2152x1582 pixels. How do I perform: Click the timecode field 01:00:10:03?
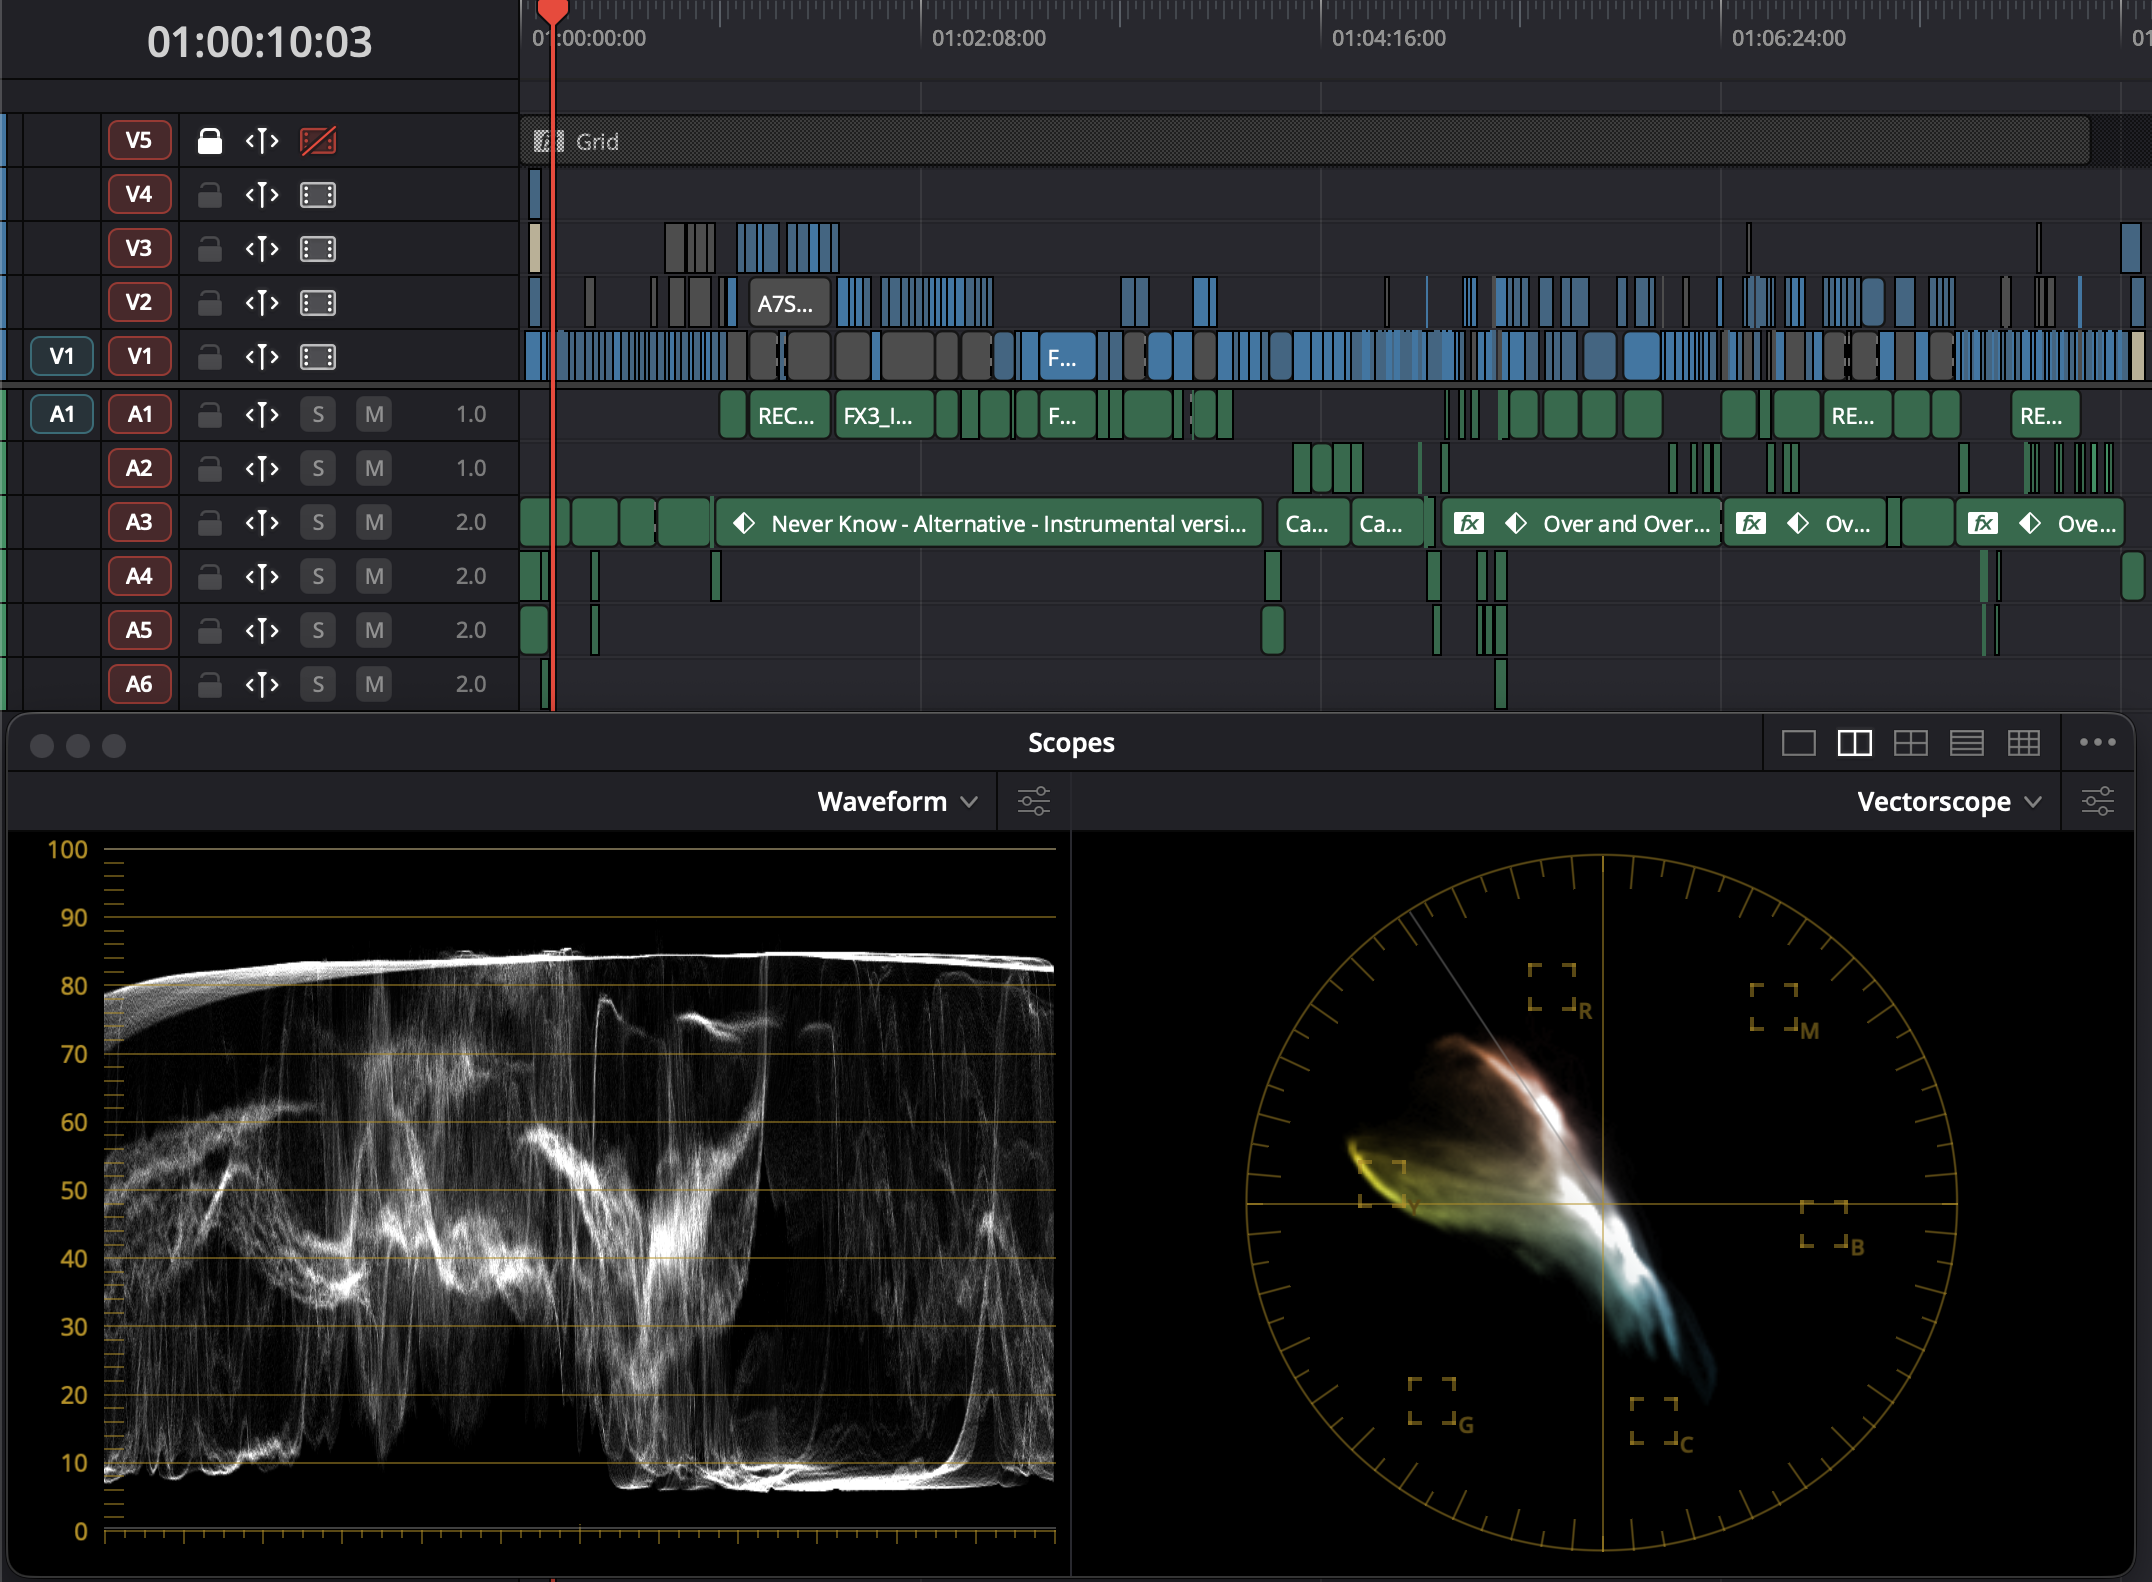(259, 42)
